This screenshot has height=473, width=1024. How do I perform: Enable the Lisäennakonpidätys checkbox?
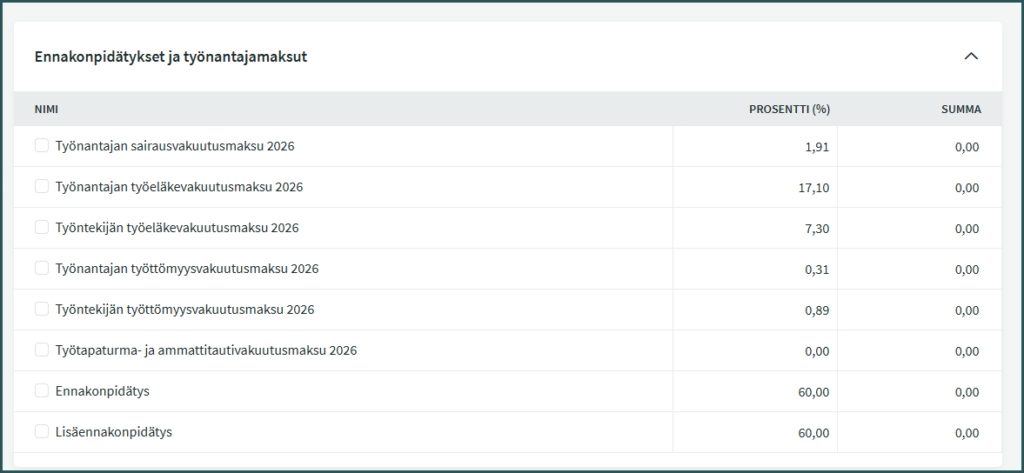tap(42, 432)
